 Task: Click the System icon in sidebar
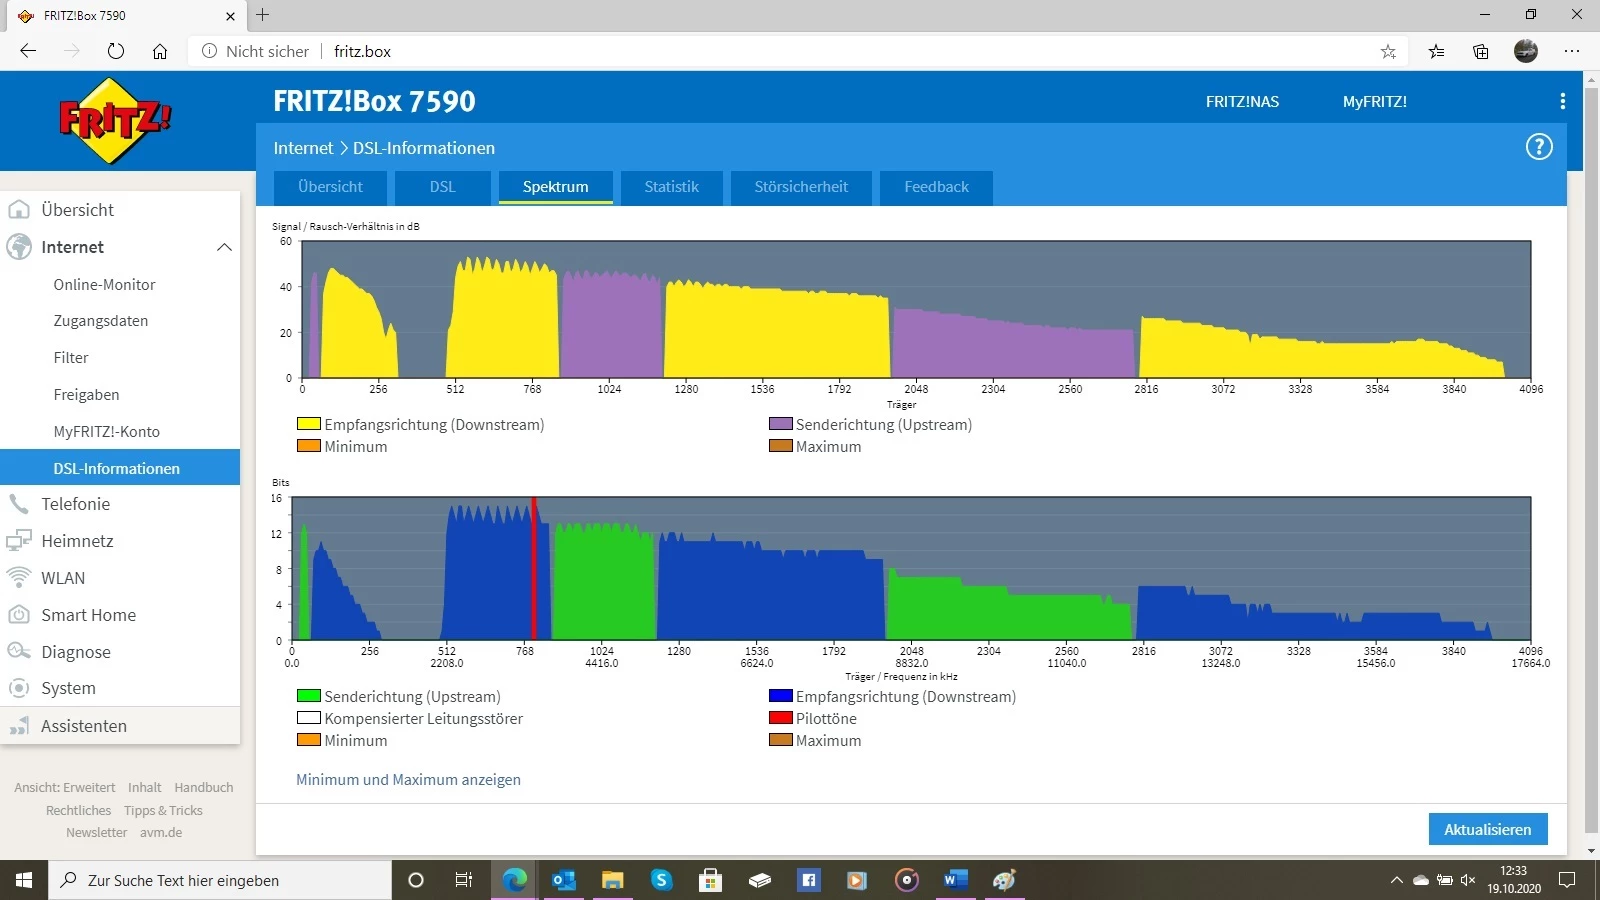[x=19, y=688]
